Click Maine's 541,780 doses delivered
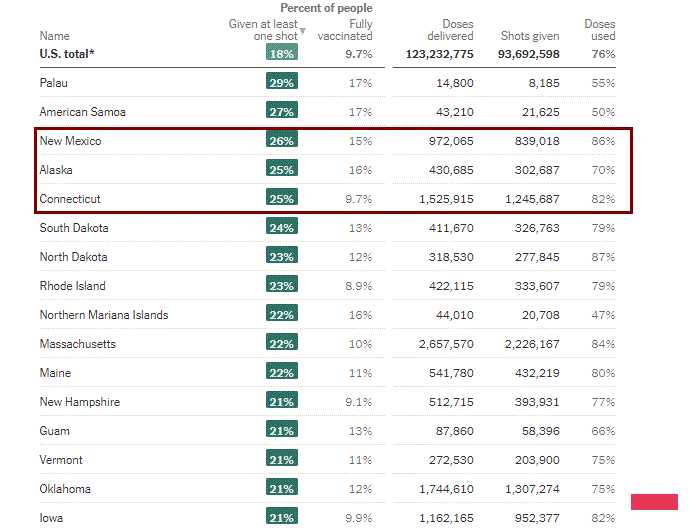This screenshot has height=530, width=698. 451,373
